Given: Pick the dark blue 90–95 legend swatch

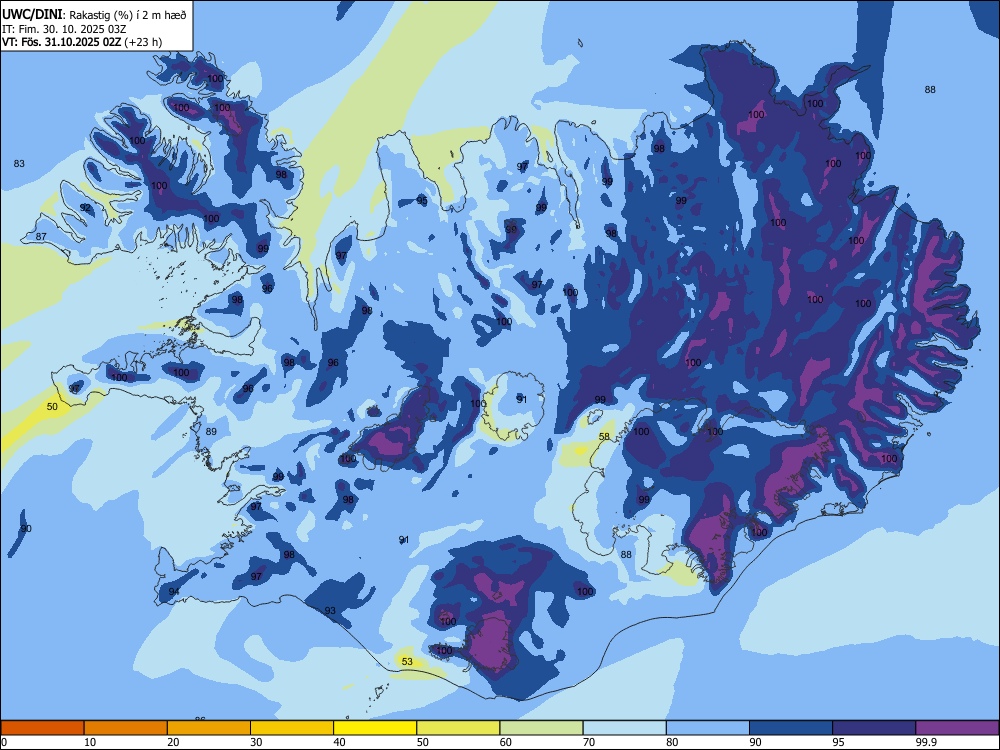Looking at the screenshot, I should pos(791,728).
